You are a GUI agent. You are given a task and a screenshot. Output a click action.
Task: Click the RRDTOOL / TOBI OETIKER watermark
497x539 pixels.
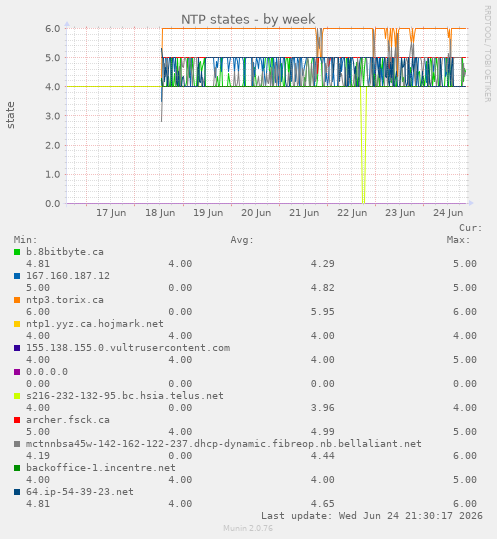[x=487, y=54]
